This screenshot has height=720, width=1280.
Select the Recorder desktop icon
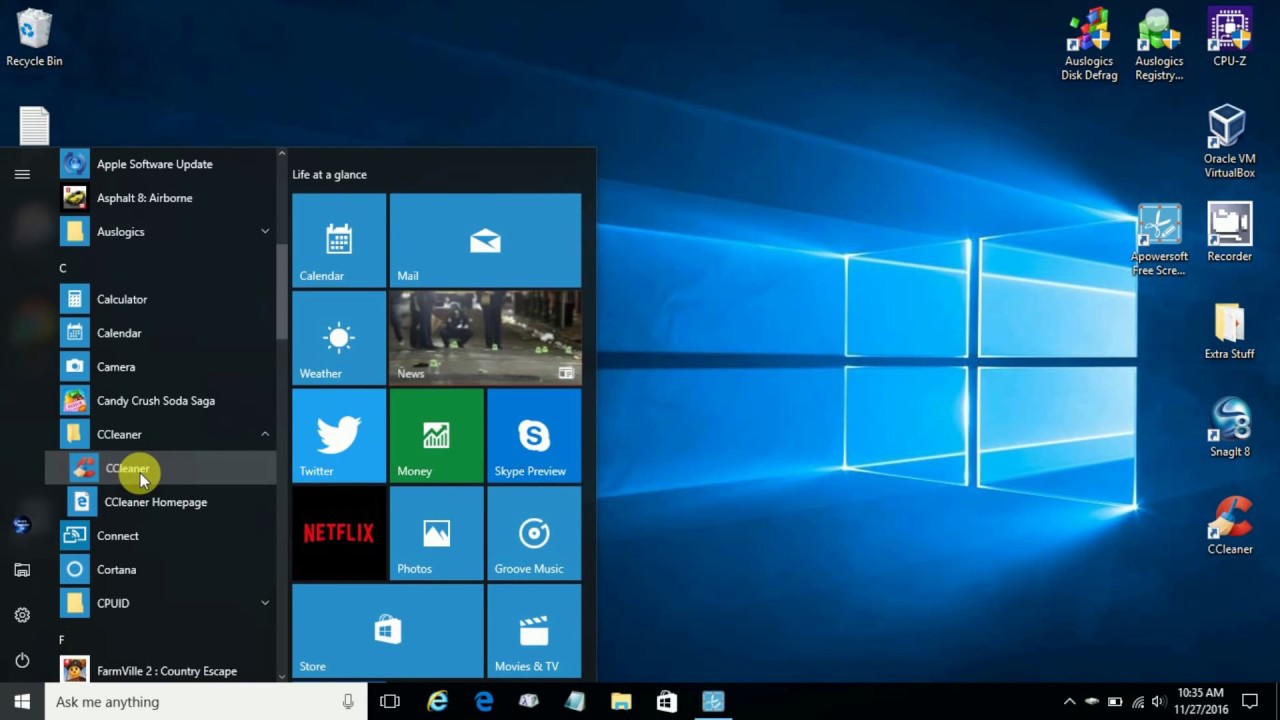pos(1229,233)
